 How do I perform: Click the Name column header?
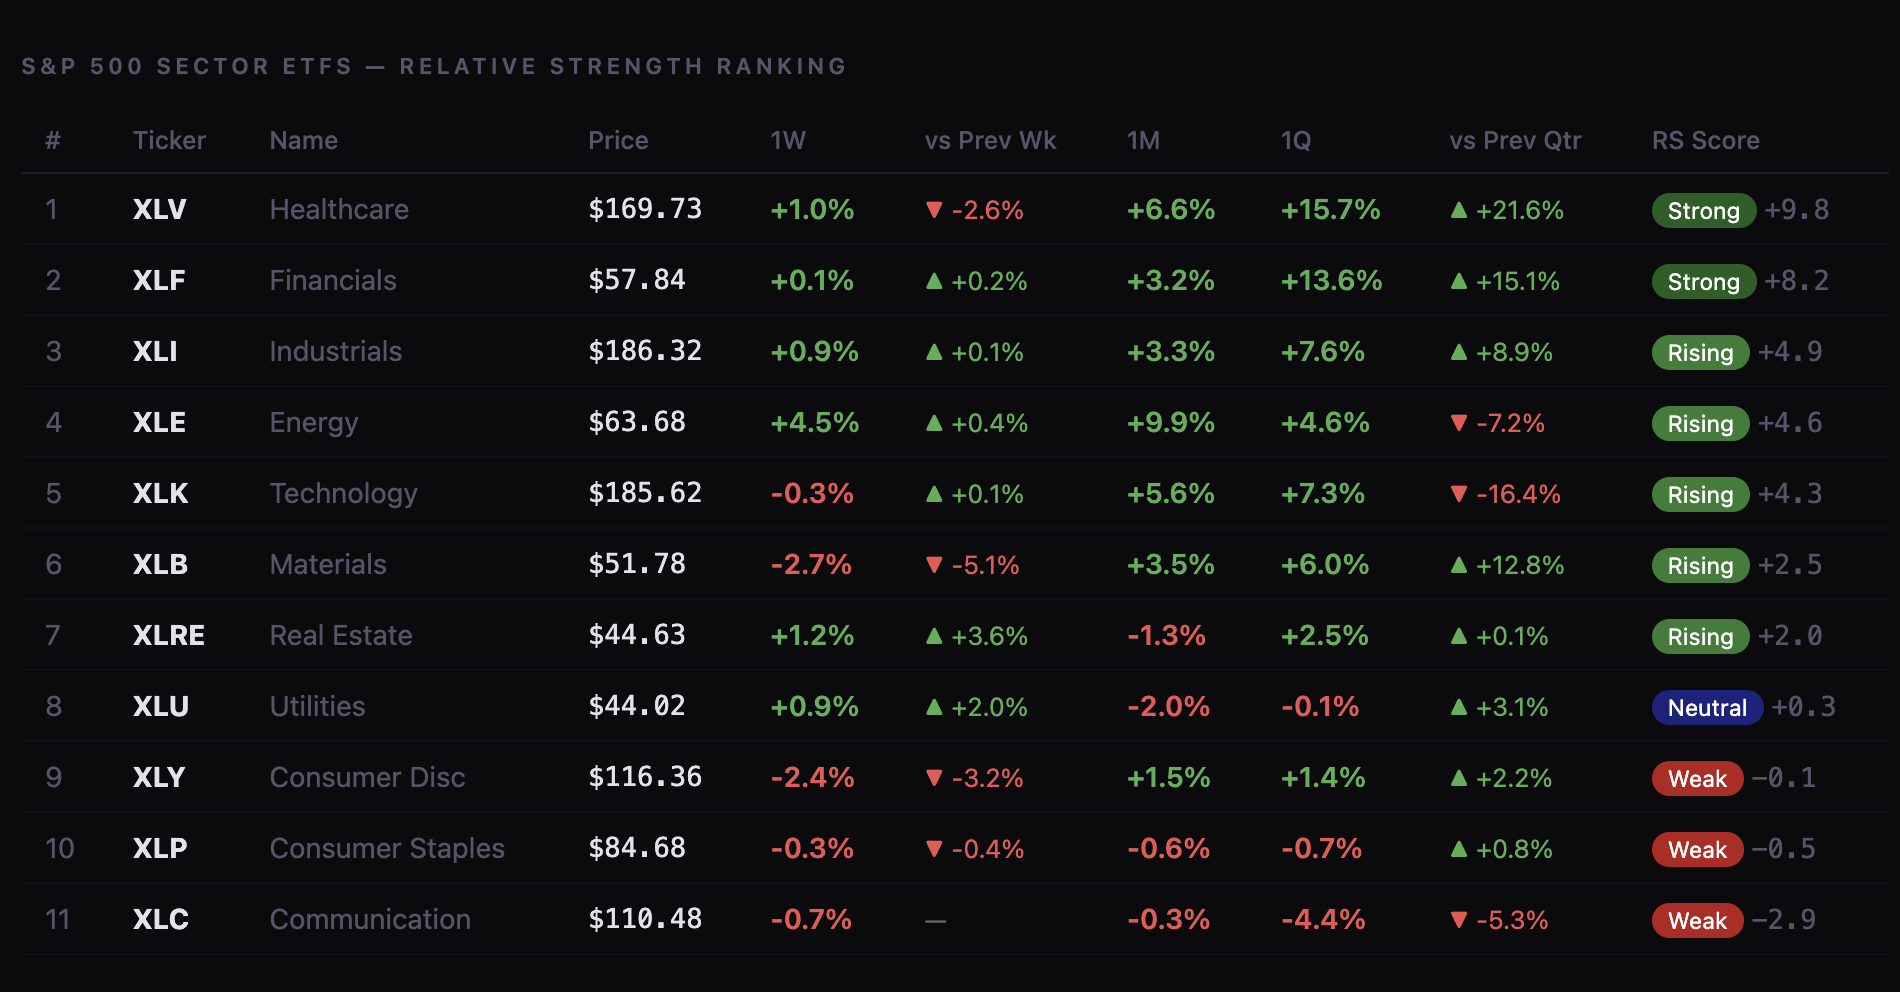point(304,141)
